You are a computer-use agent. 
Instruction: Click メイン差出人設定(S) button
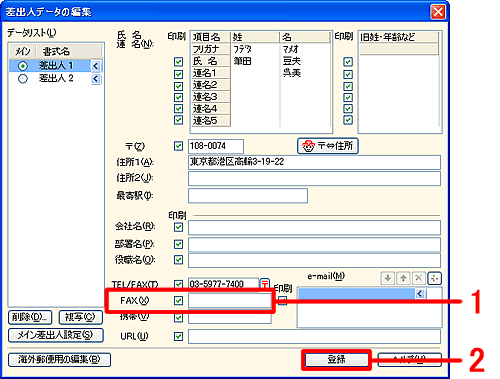pos(56,335)
